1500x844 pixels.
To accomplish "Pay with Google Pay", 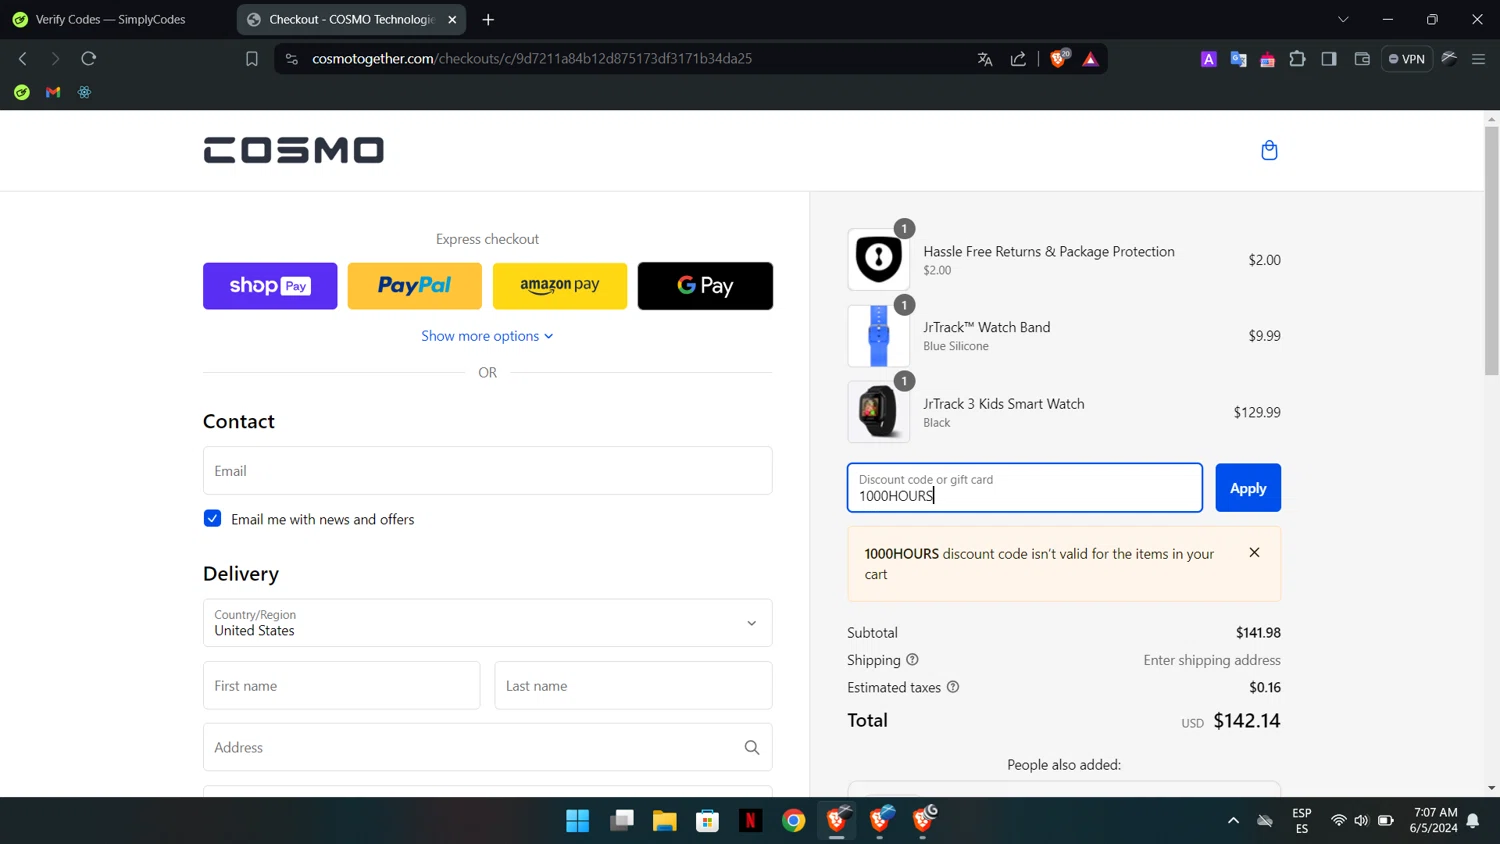I will (x=705, y=286).
